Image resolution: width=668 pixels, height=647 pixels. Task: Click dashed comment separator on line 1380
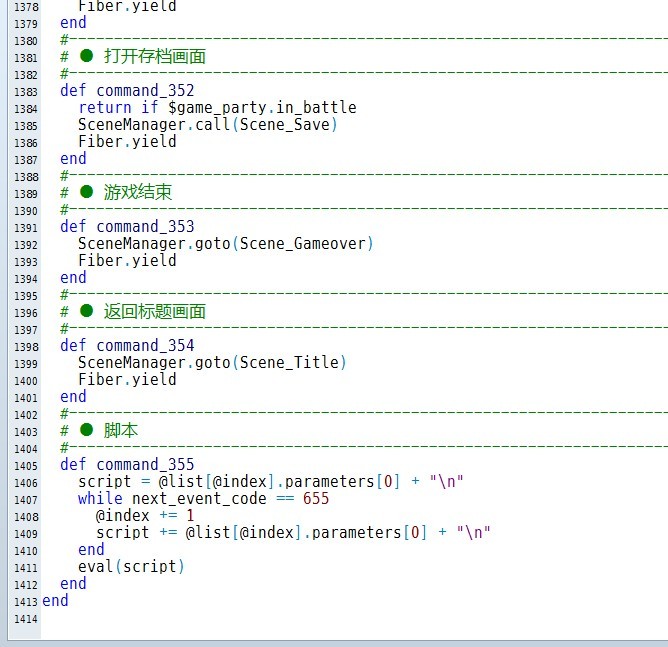point(364,40)
